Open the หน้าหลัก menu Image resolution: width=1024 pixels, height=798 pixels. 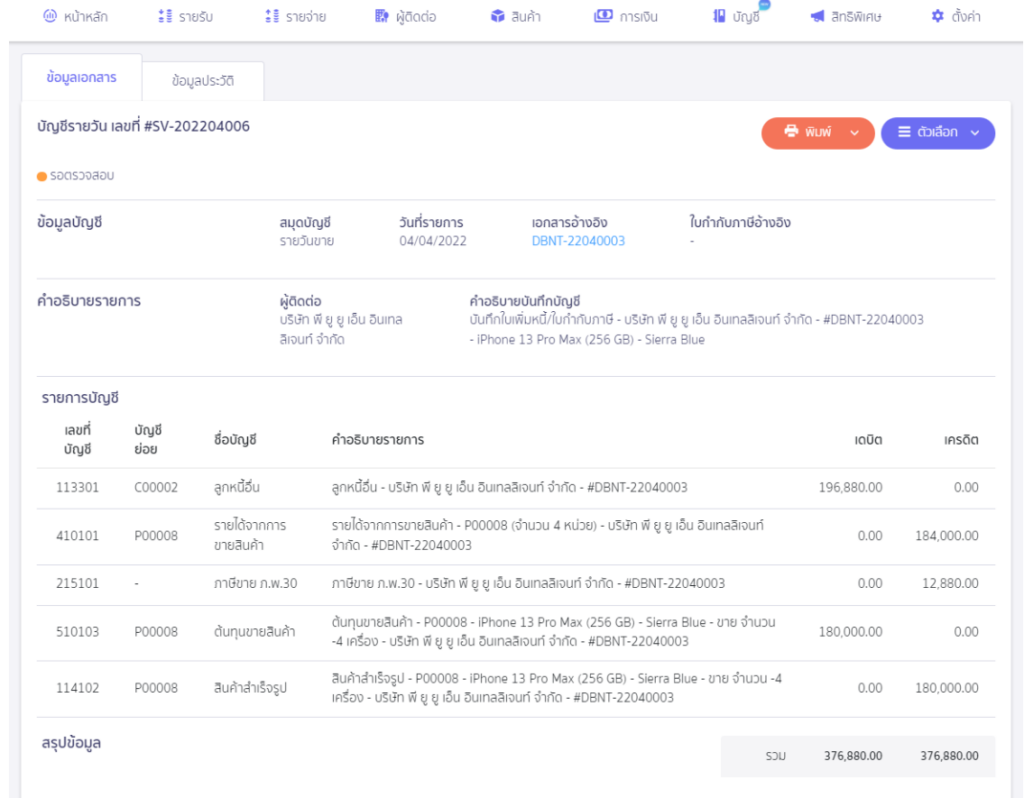click(x=75, y=16)
